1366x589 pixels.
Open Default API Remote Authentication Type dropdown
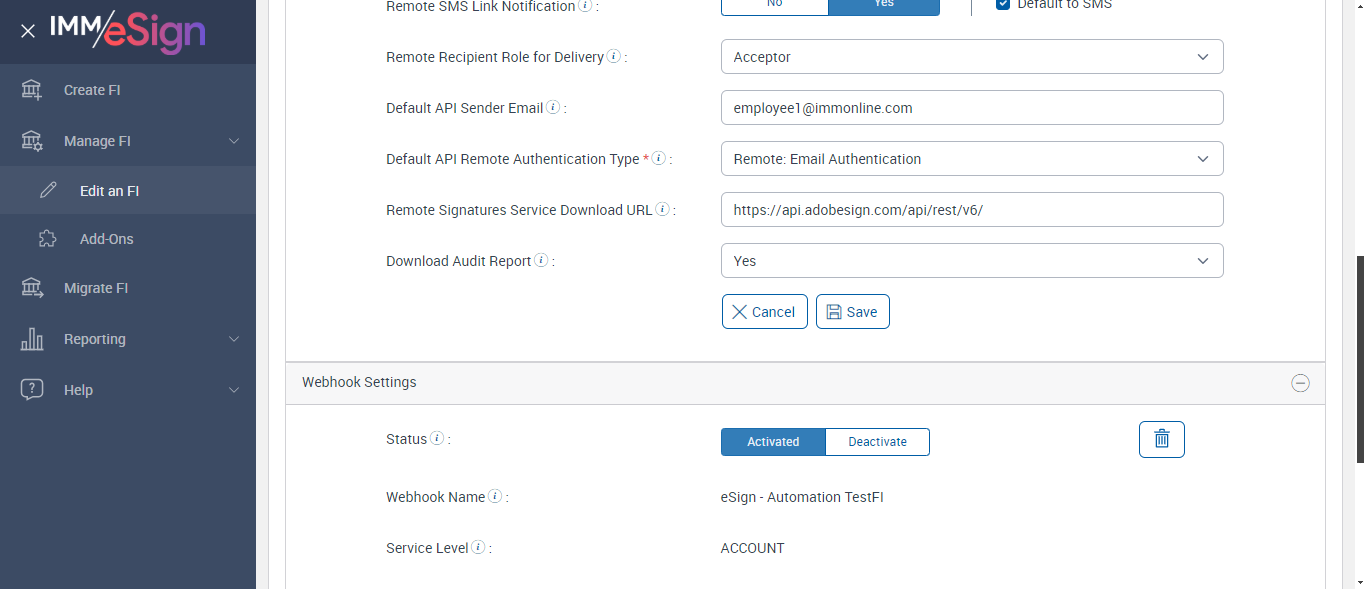click(x=971, y=159)
